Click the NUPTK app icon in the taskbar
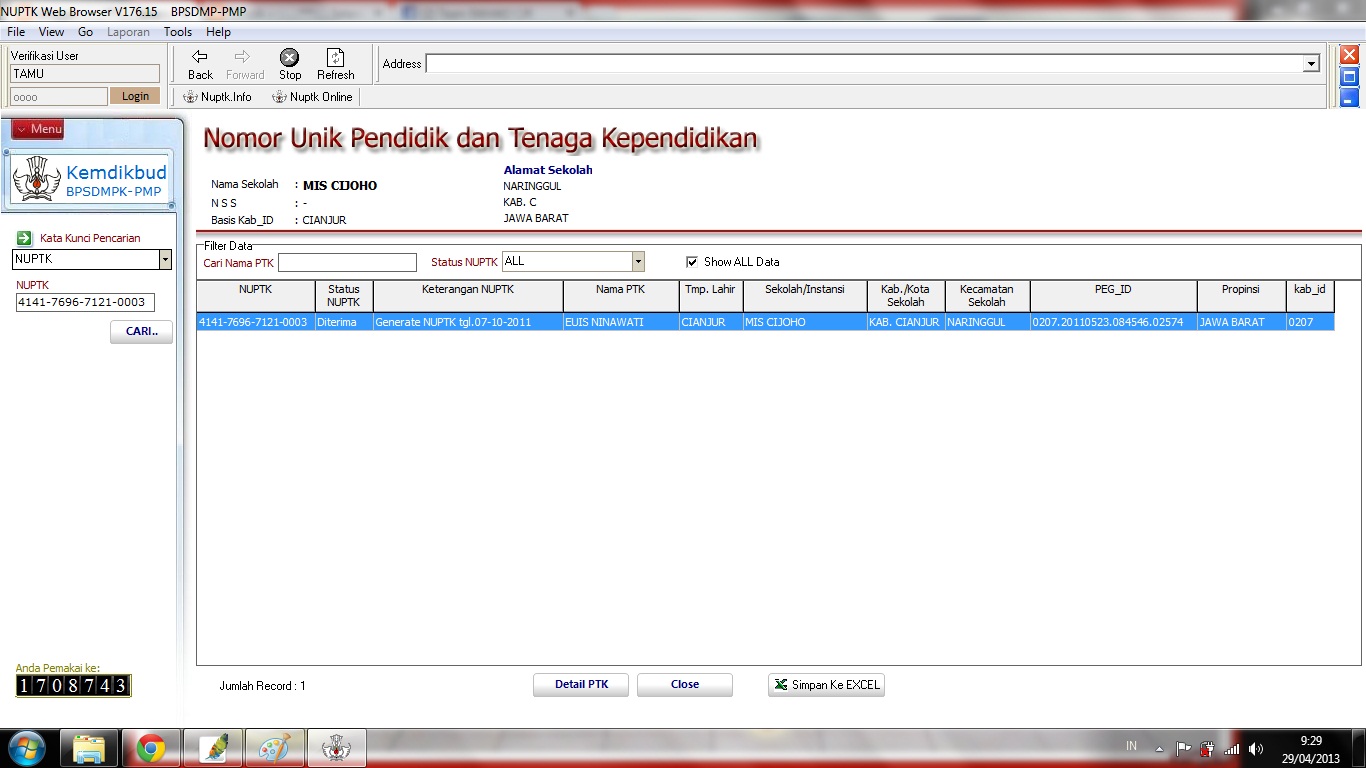The height and width of the screenshot is (768, 1366). tap(336, 749)
